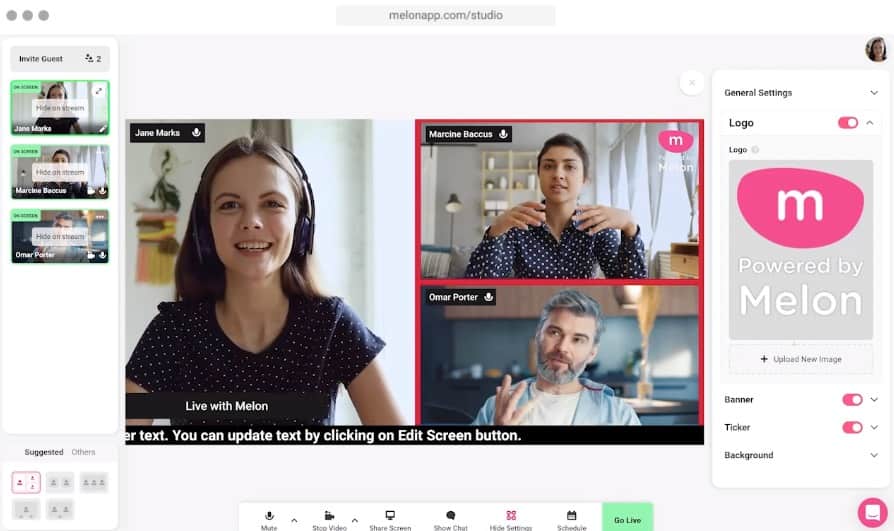Open audio options arrow next to Mute
The width and height of the screenshot is (894, 531).
pyautogui.click(x=294, y=520)
